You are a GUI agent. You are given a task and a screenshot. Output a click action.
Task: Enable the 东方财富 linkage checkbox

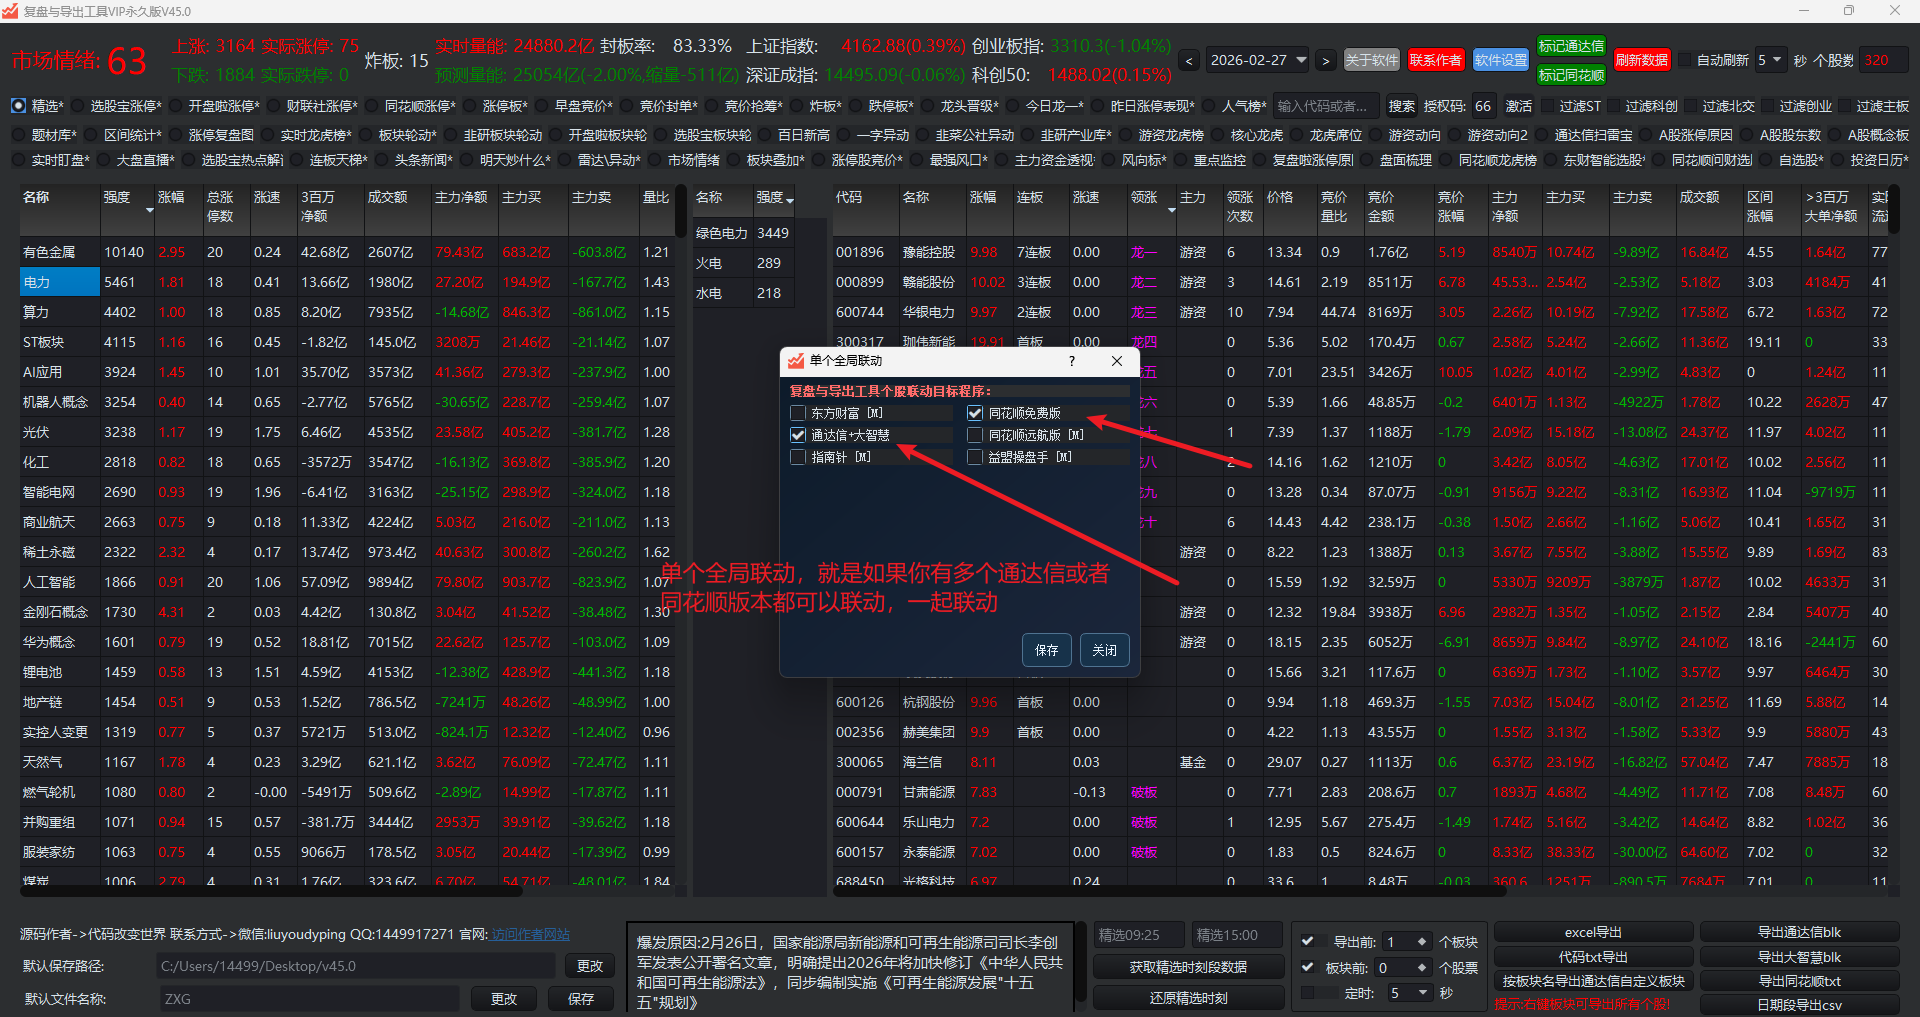[x=798, y=413]
